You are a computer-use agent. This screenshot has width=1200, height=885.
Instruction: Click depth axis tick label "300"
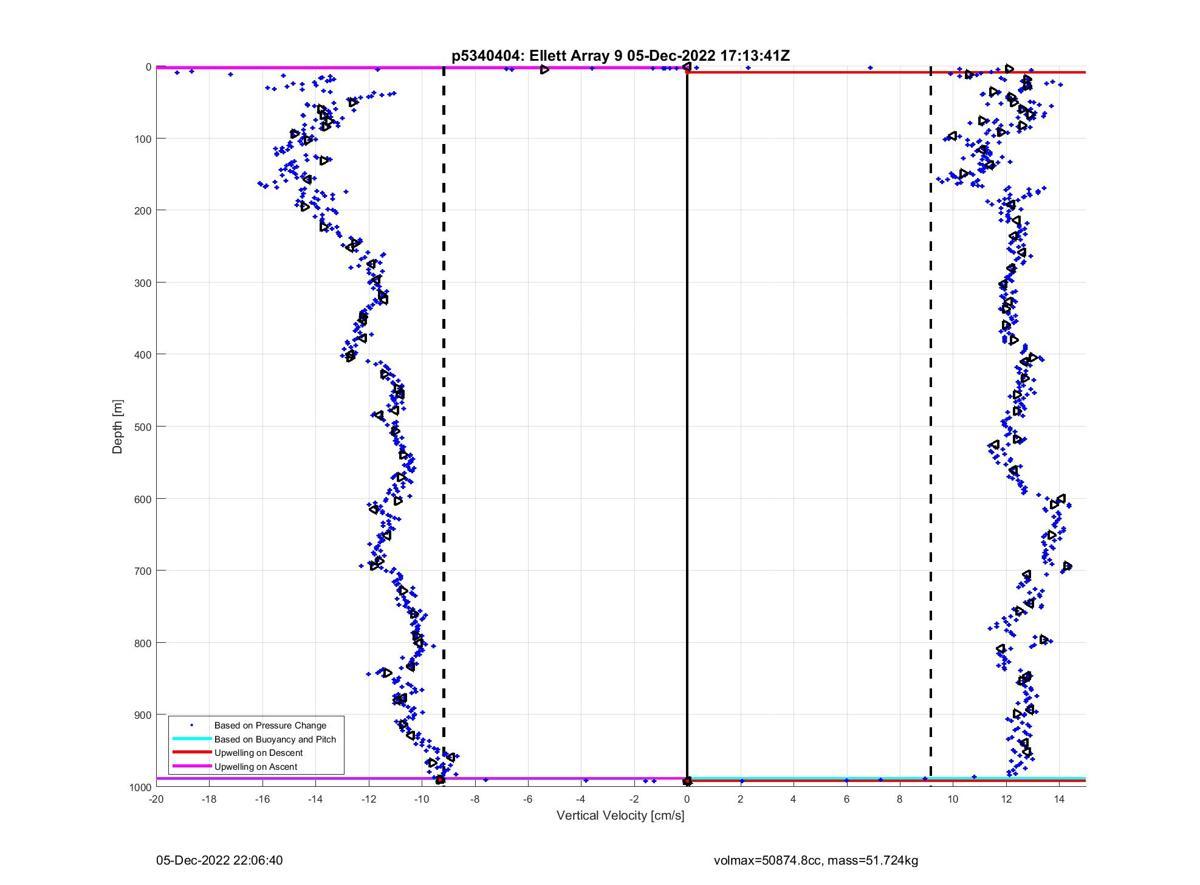tap(141, 283)
